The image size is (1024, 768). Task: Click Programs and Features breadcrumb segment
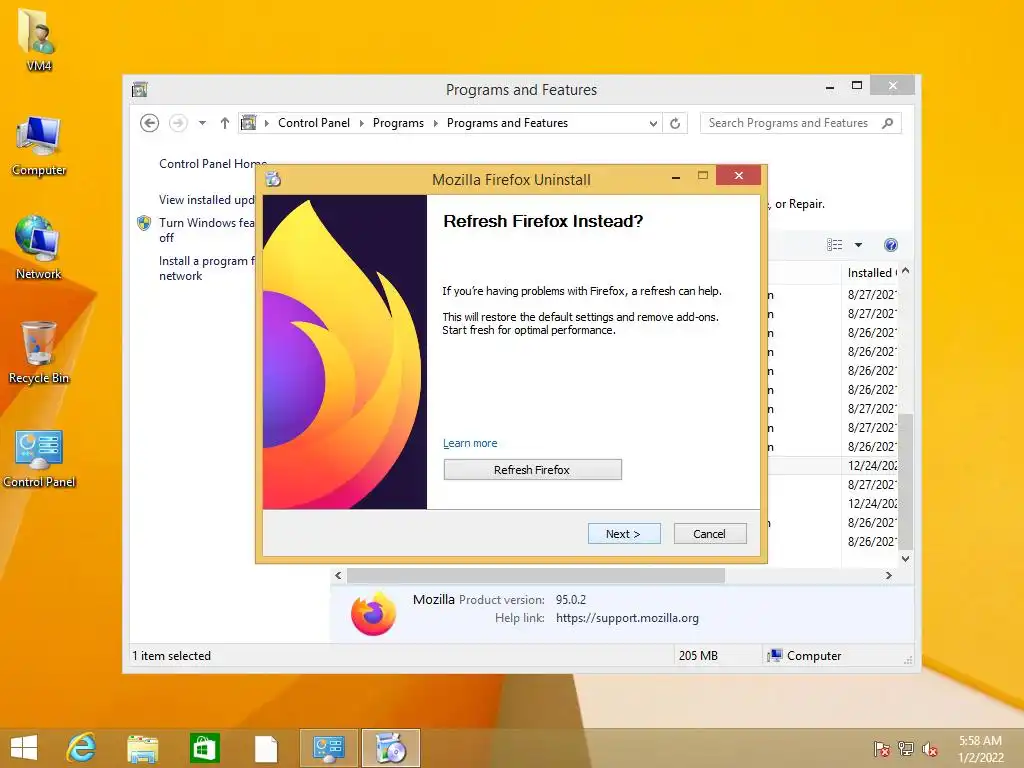coord(507,123)
